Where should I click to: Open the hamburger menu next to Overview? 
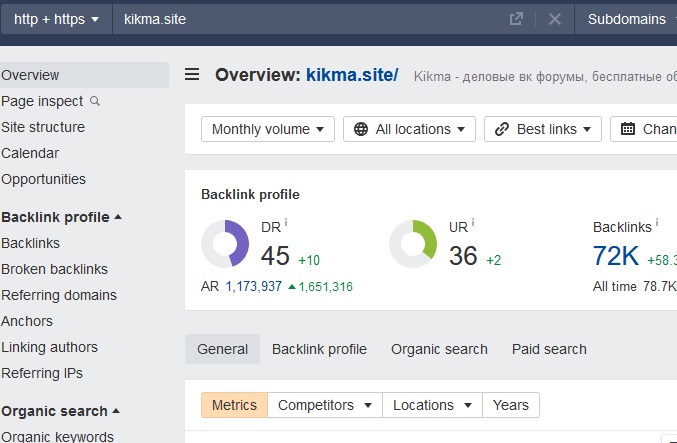click(192, 74)
